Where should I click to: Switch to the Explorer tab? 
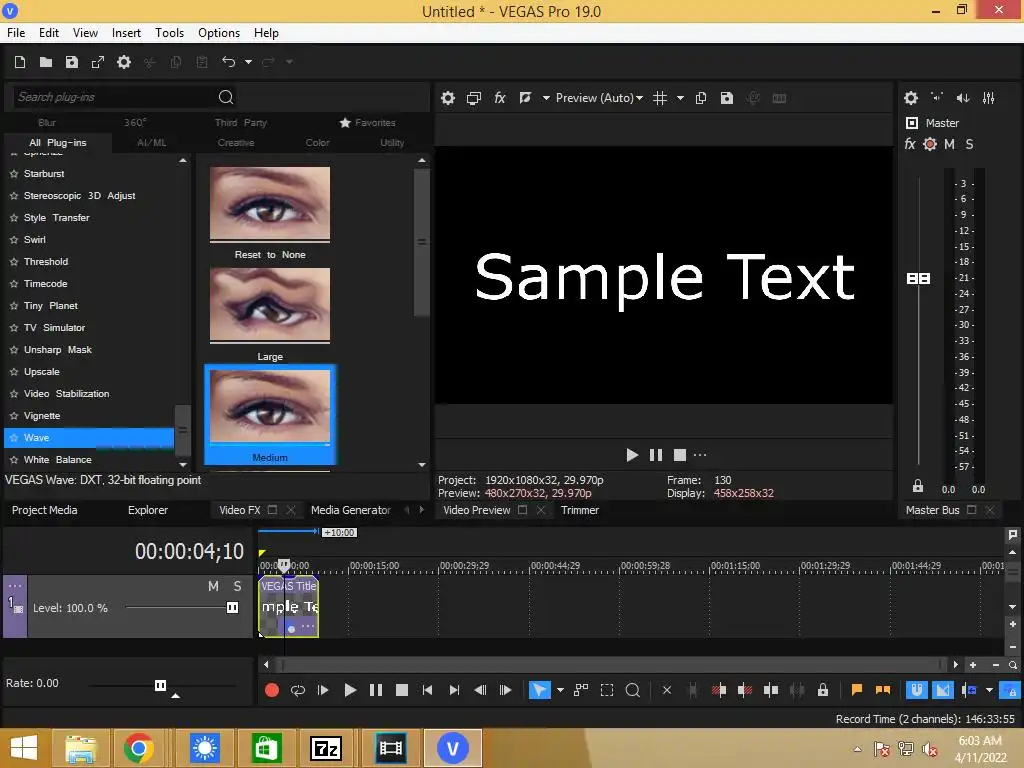click(x=148, y=510)
